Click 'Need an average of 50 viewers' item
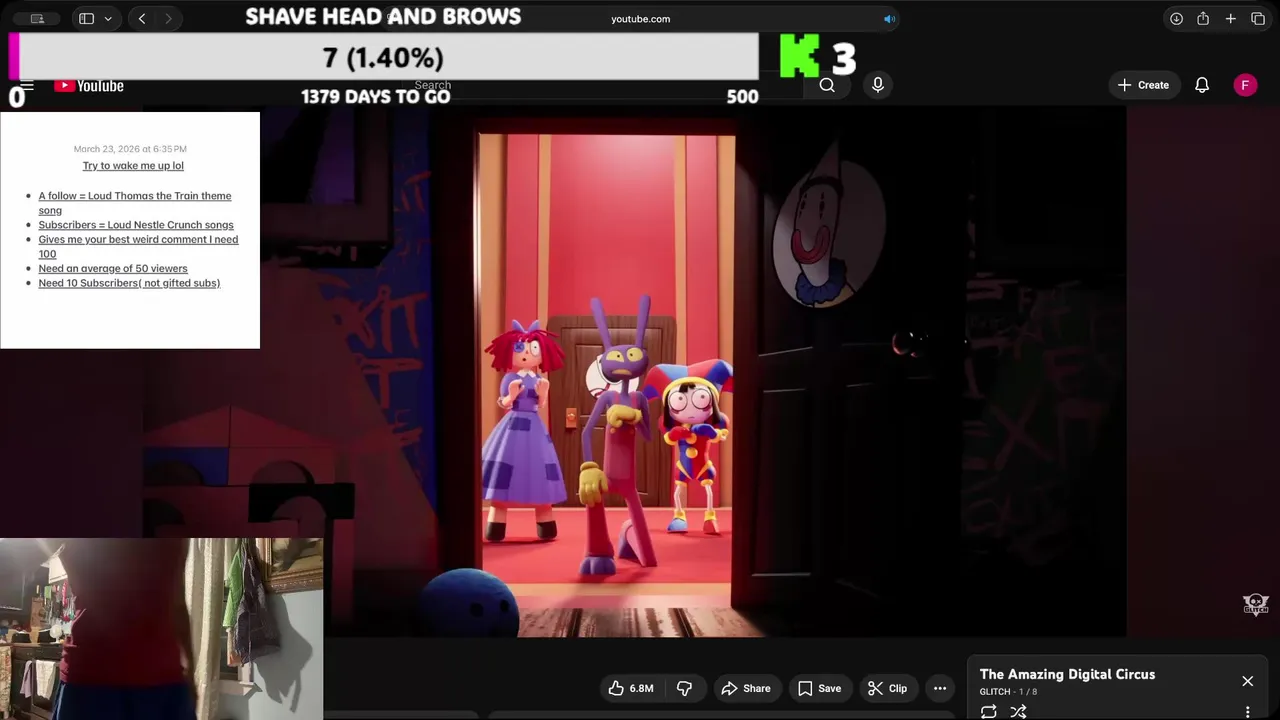The height and width of the screenshot is (720, 1280). tap(113, 268)
